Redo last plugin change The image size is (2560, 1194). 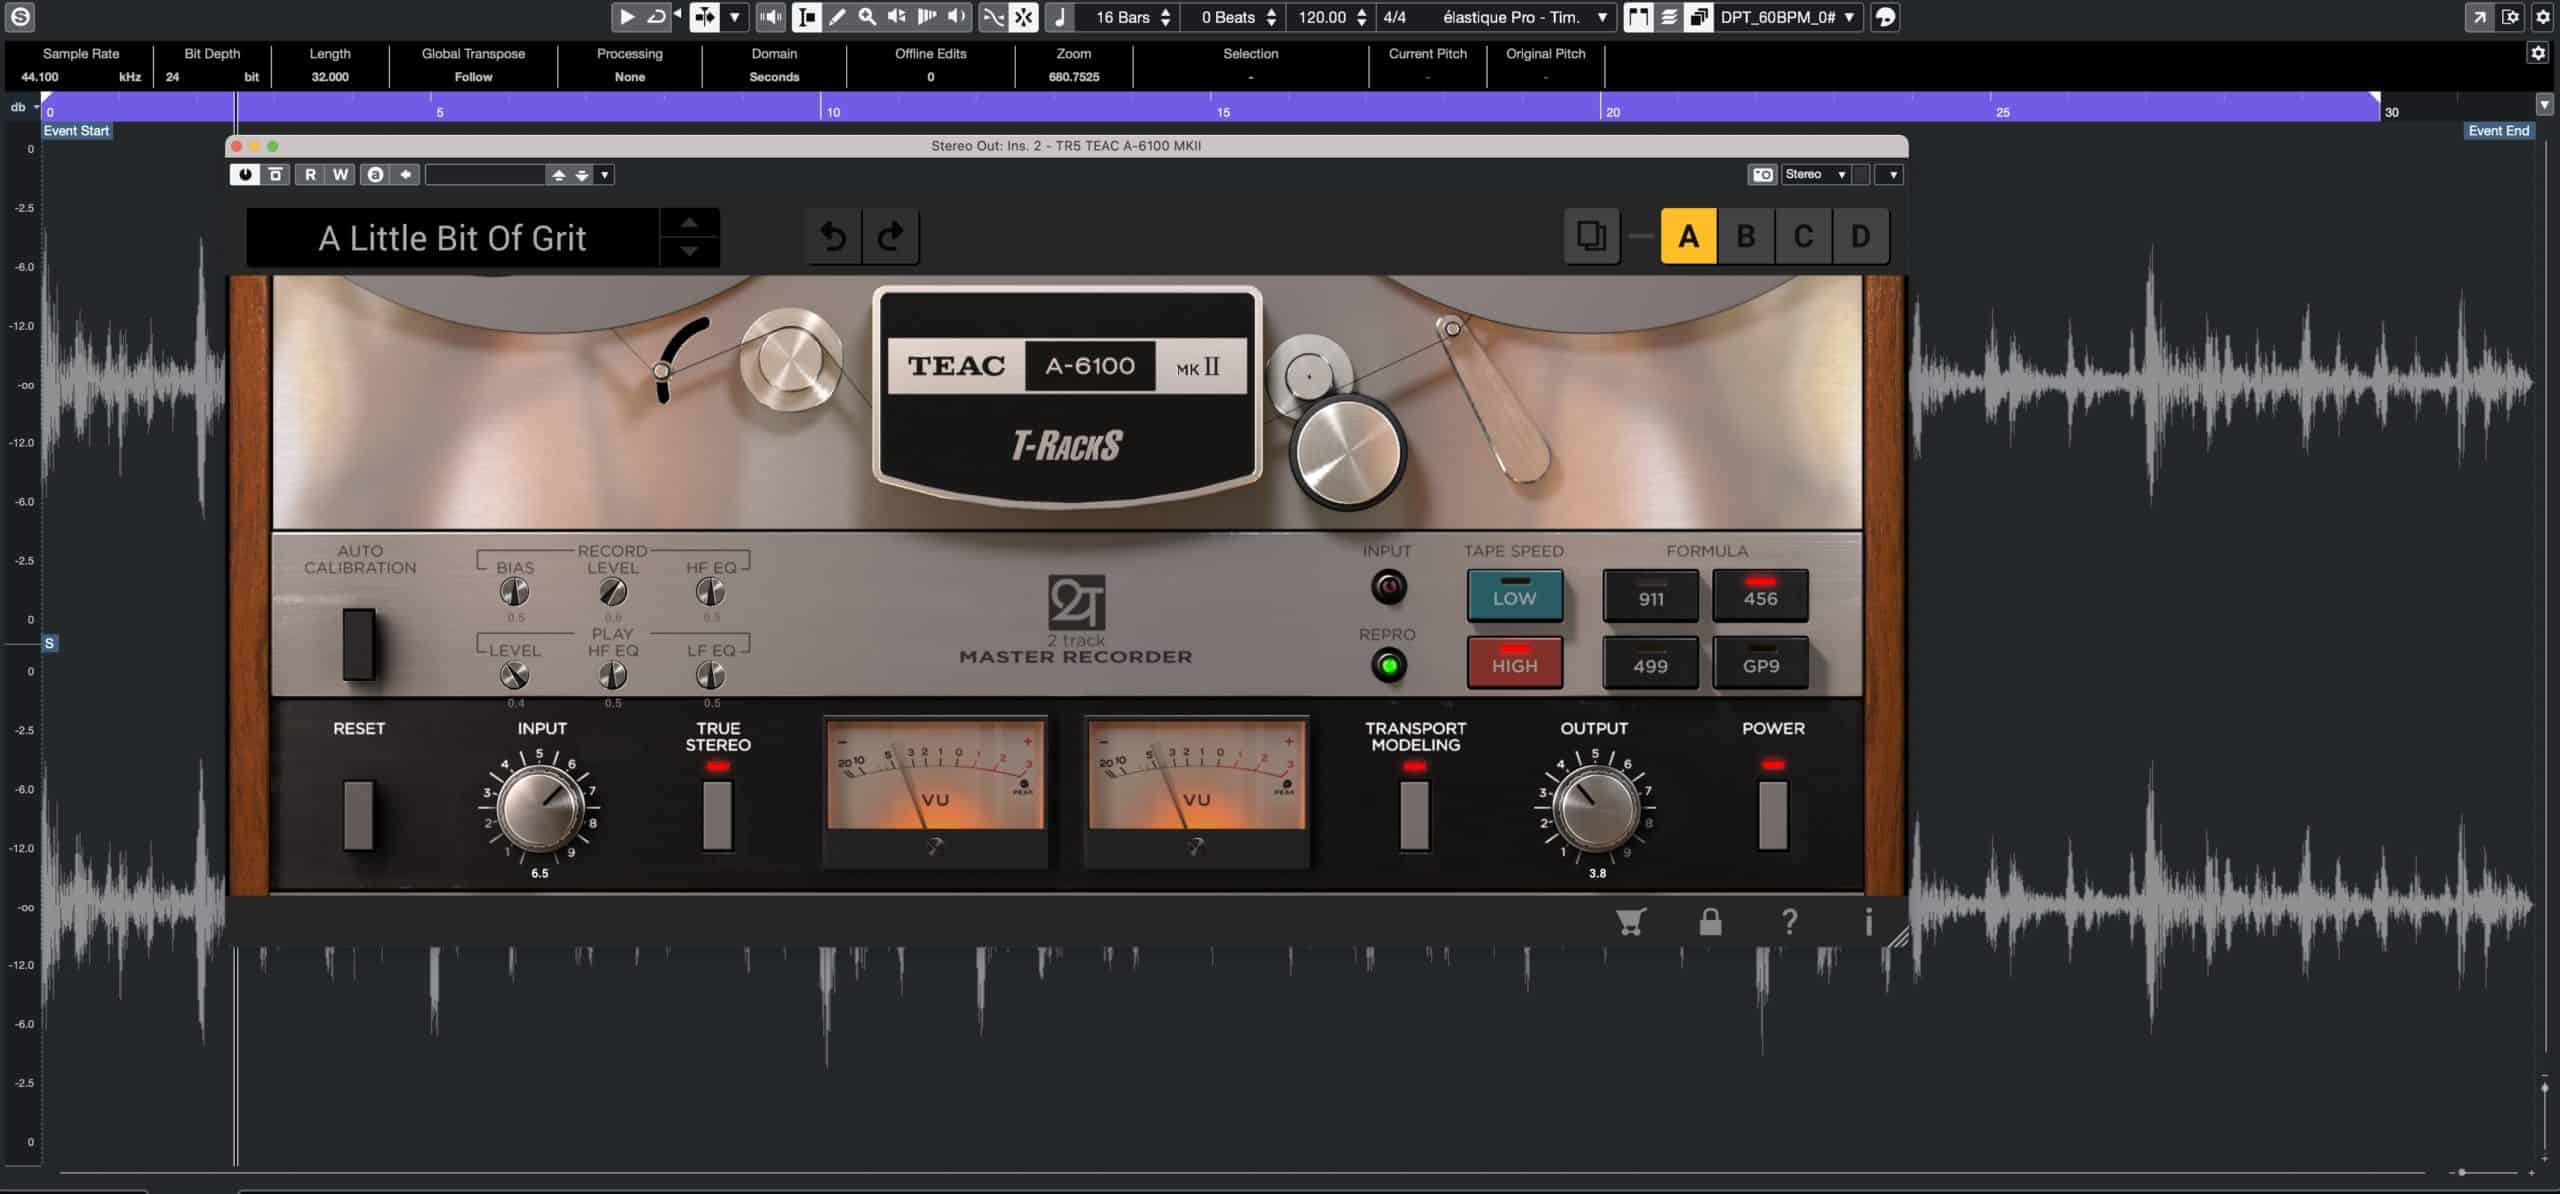891,237
